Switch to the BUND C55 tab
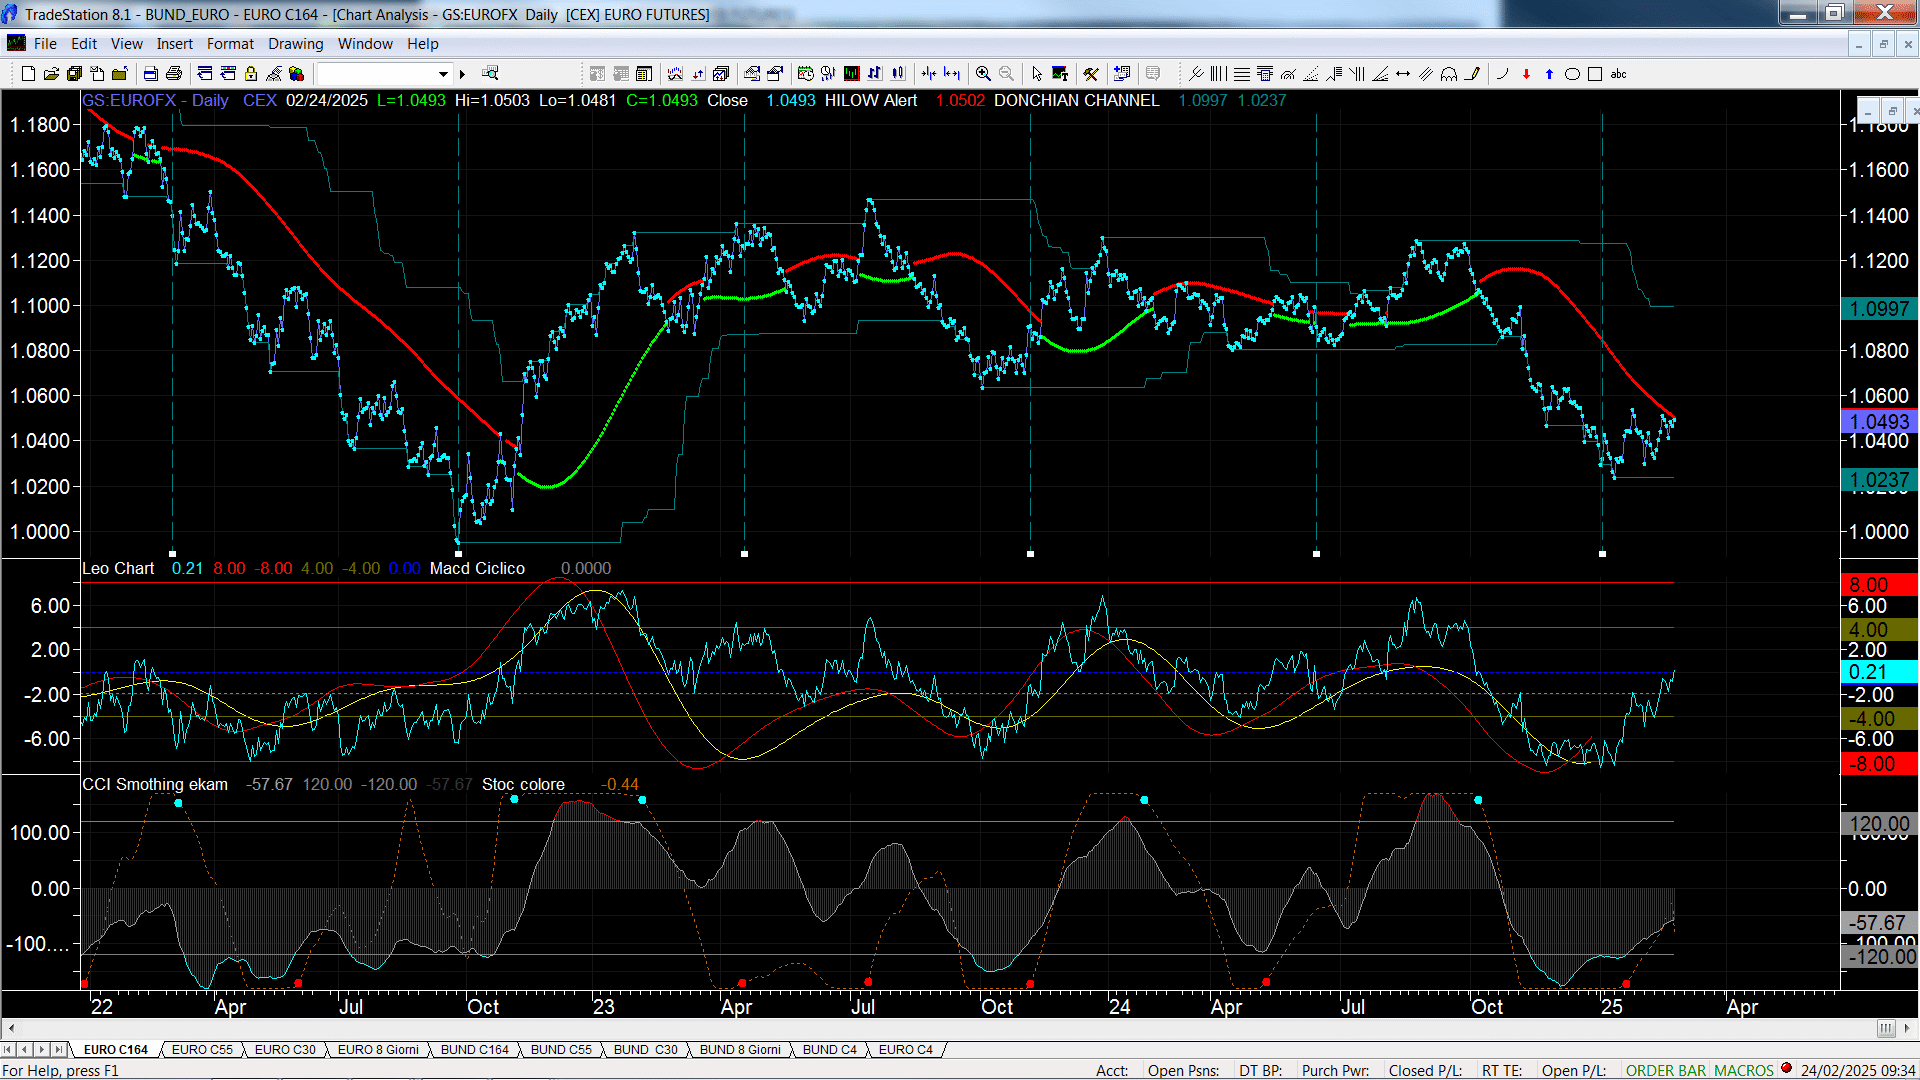The height and width of the screenshot is (1080, 1920). coord(561,1049)
